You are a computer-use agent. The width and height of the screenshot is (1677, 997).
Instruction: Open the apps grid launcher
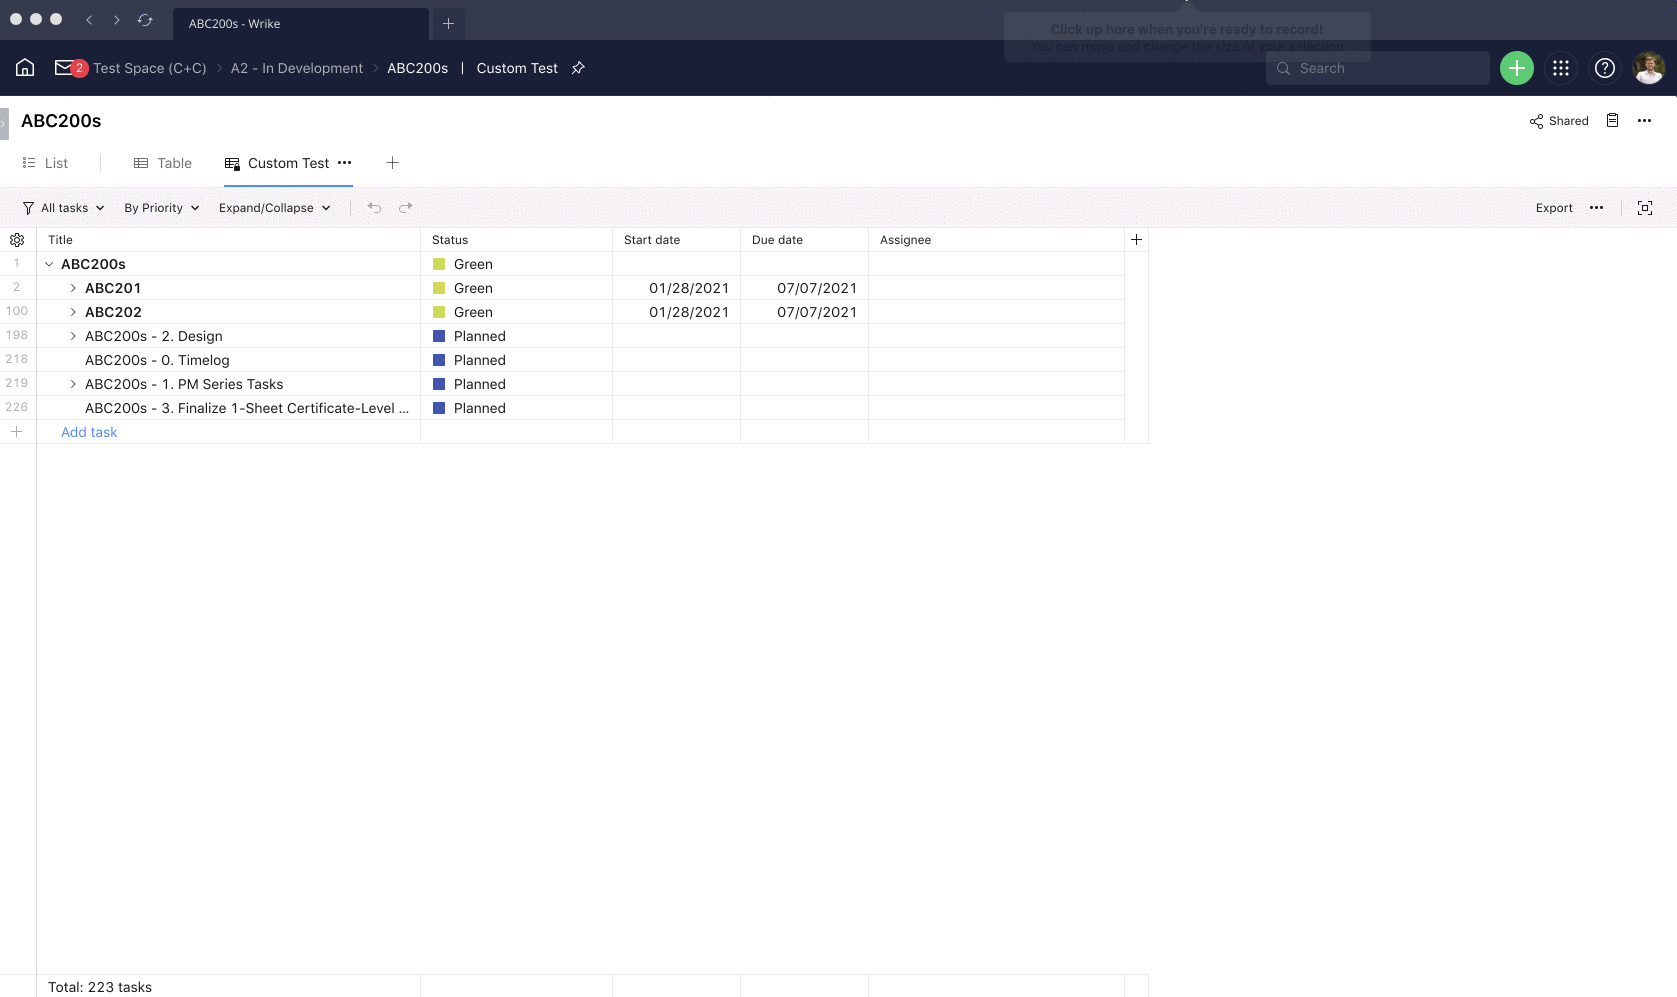point(1561,68)
